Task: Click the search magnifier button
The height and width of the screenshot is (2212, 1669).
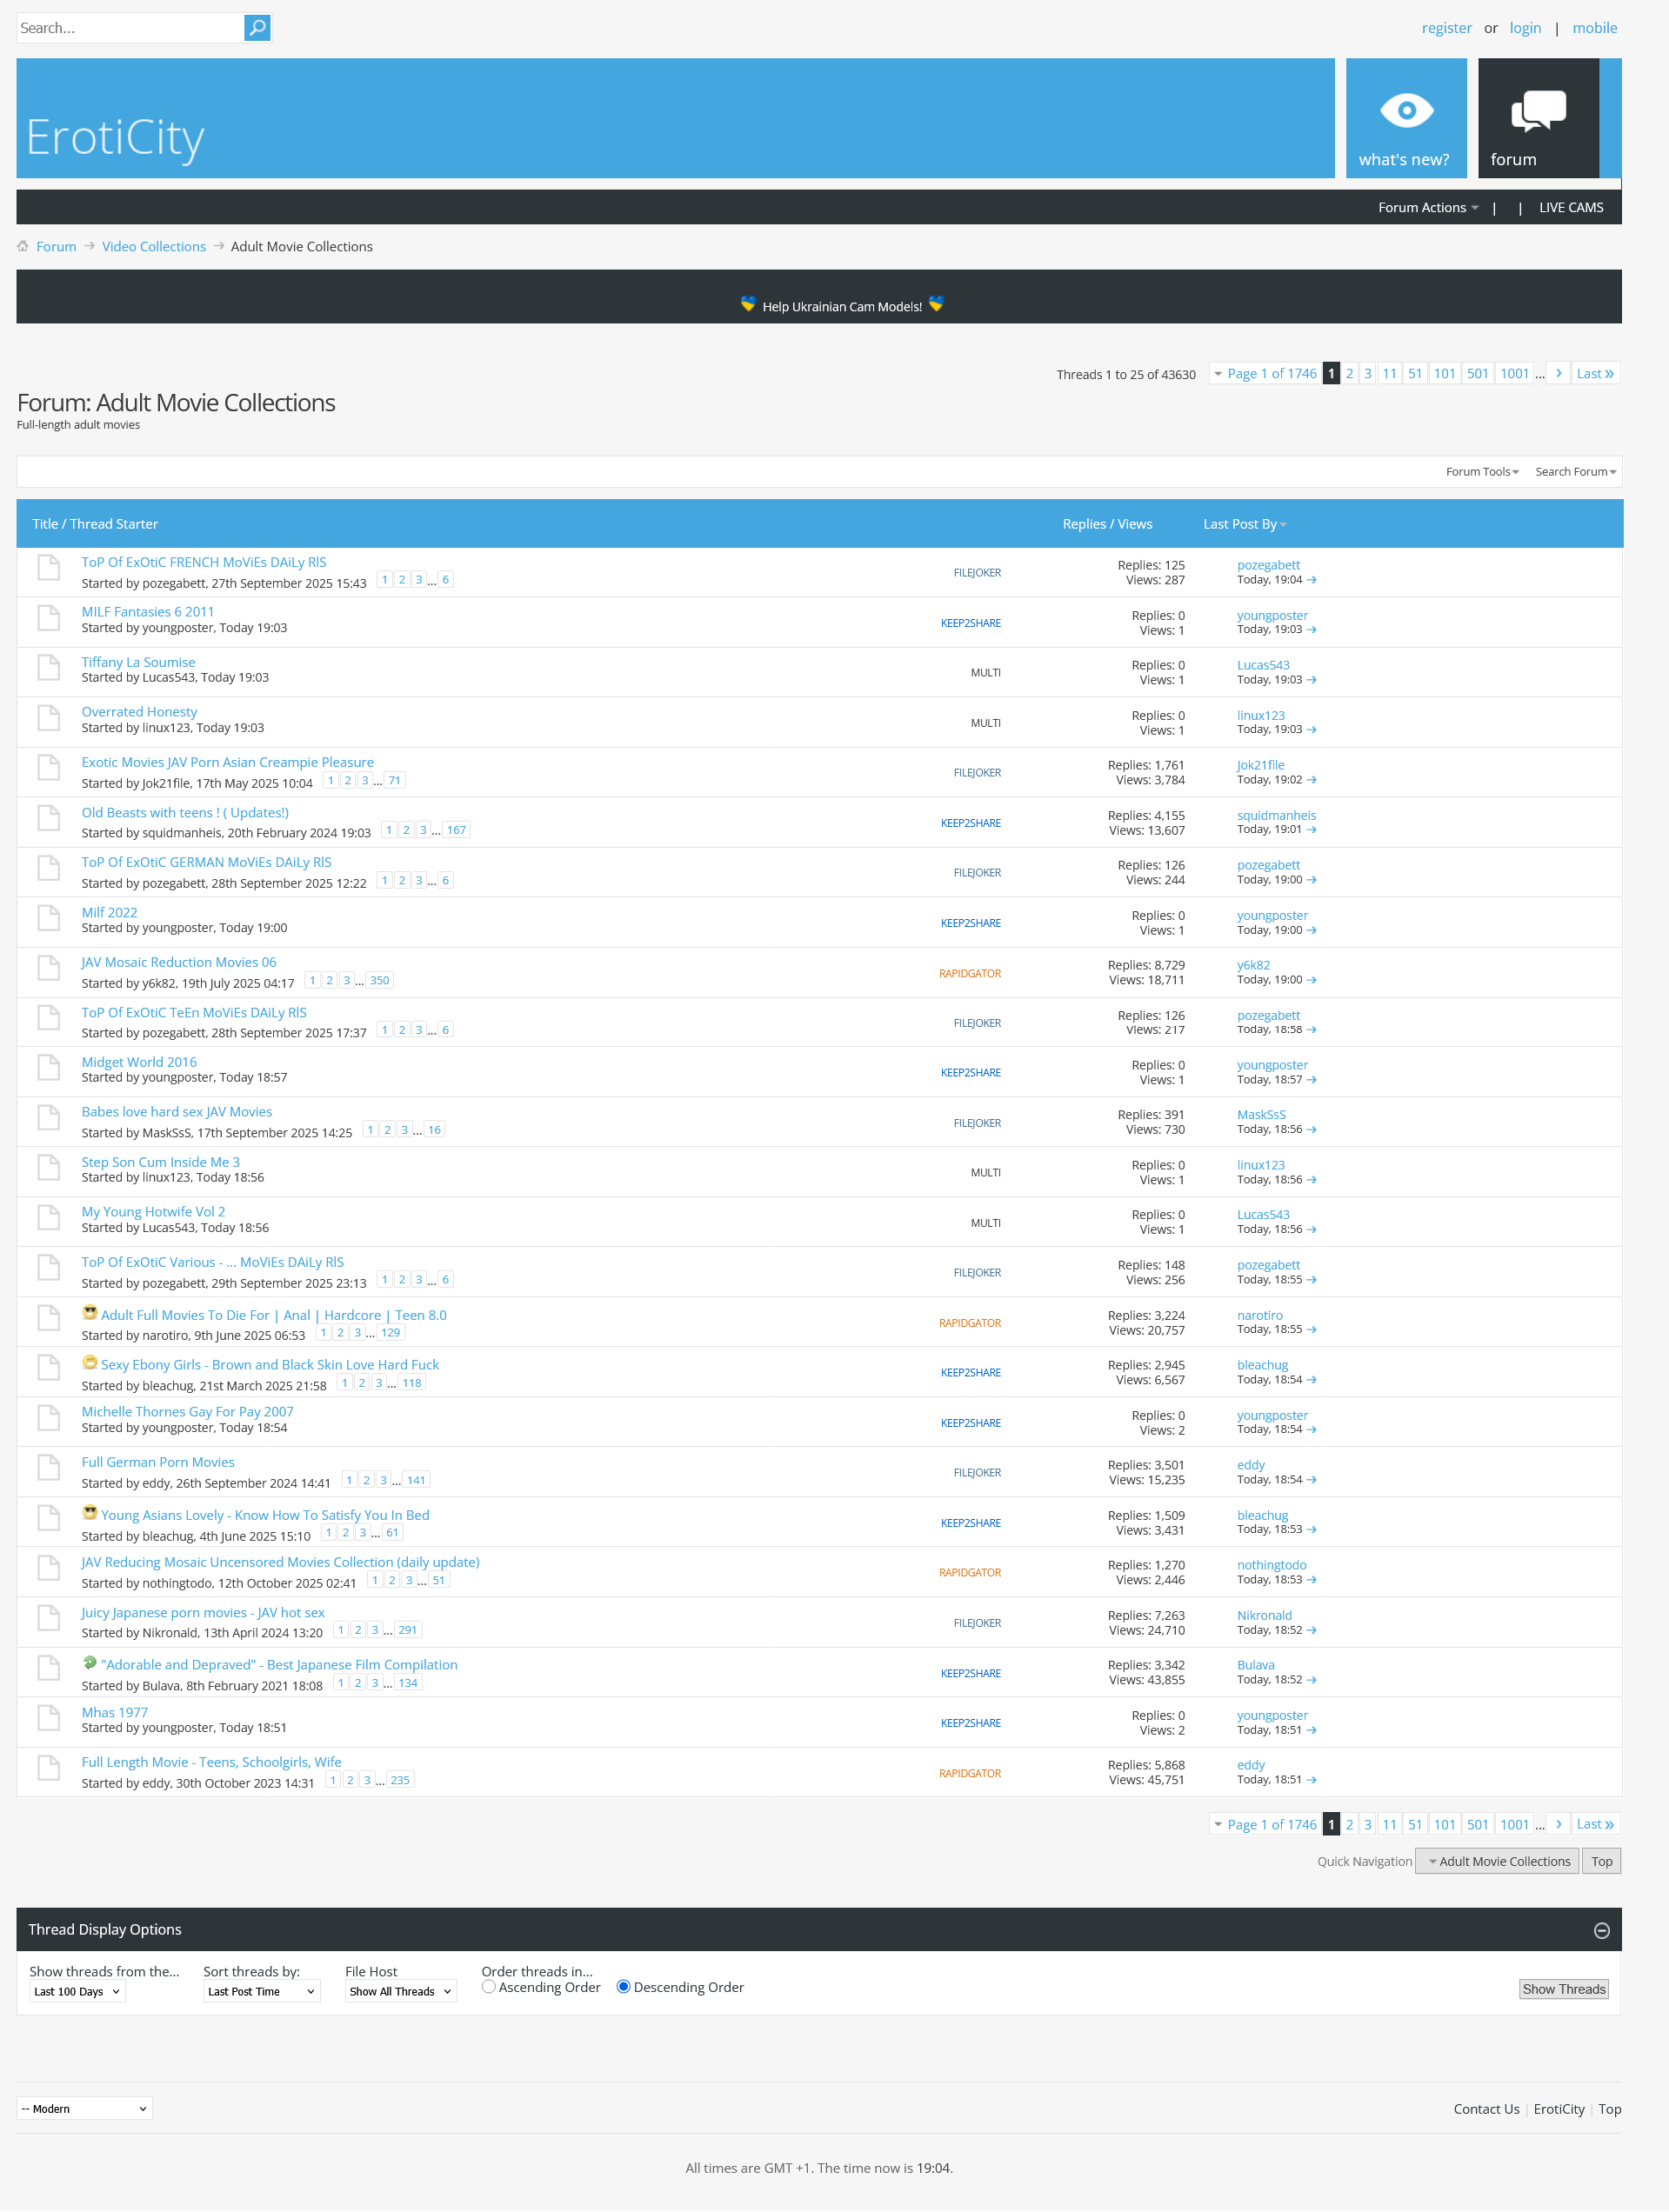Action: coord(257,28)
